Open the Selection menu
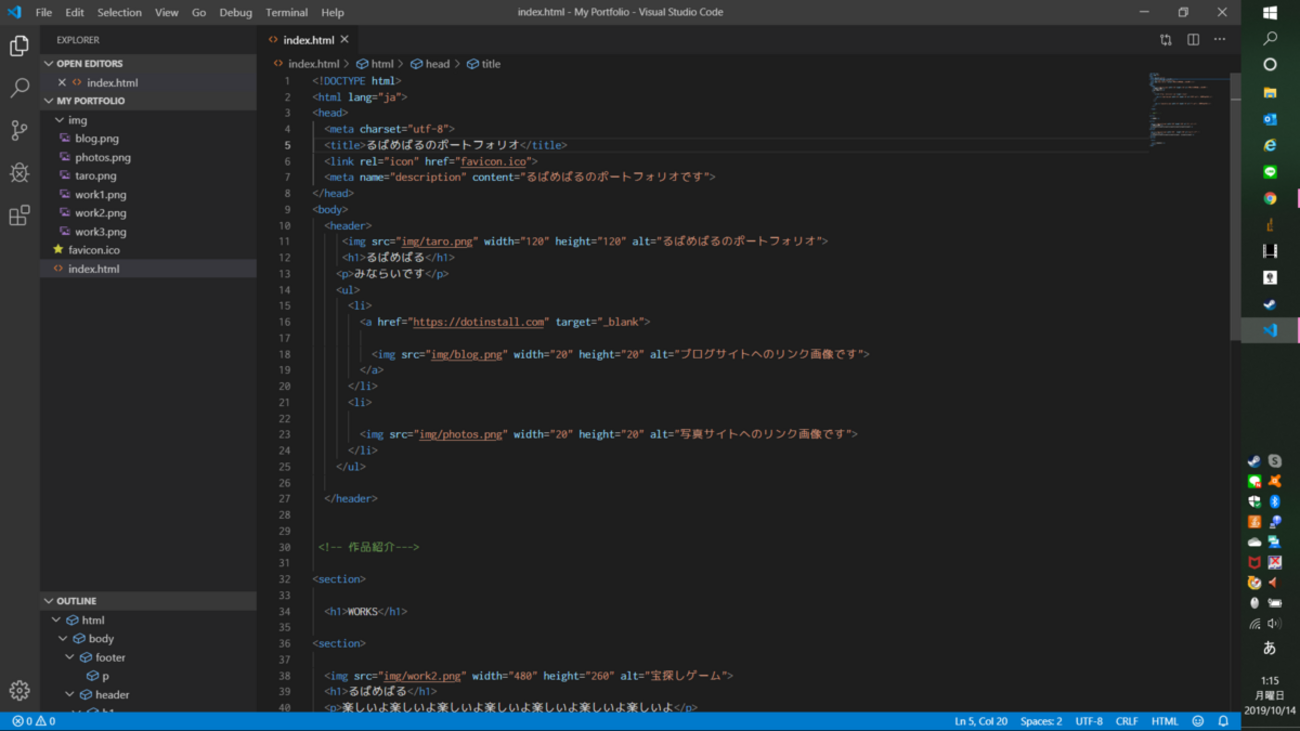The image size is (1300, 731). [x=119, y=12]
